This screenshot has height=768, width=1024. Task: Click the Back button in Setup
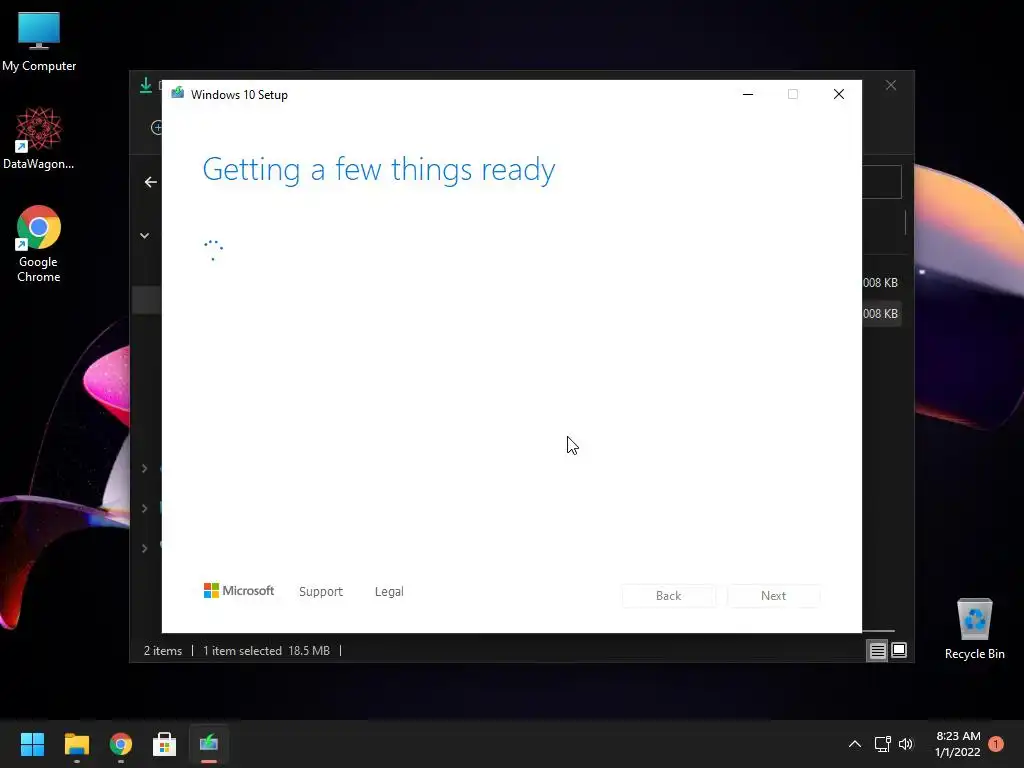coord(669,596)
